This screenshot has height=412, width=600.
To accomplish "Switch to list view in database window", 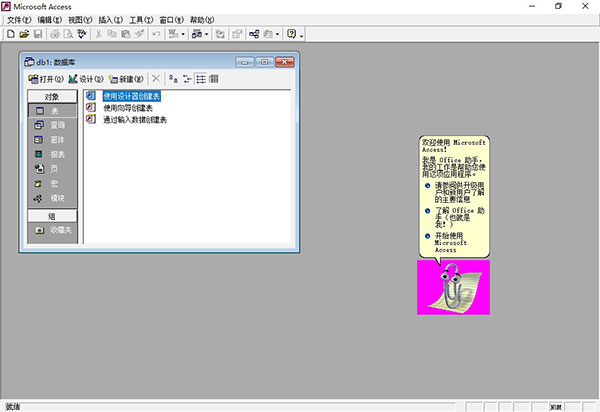I will 200,78.
